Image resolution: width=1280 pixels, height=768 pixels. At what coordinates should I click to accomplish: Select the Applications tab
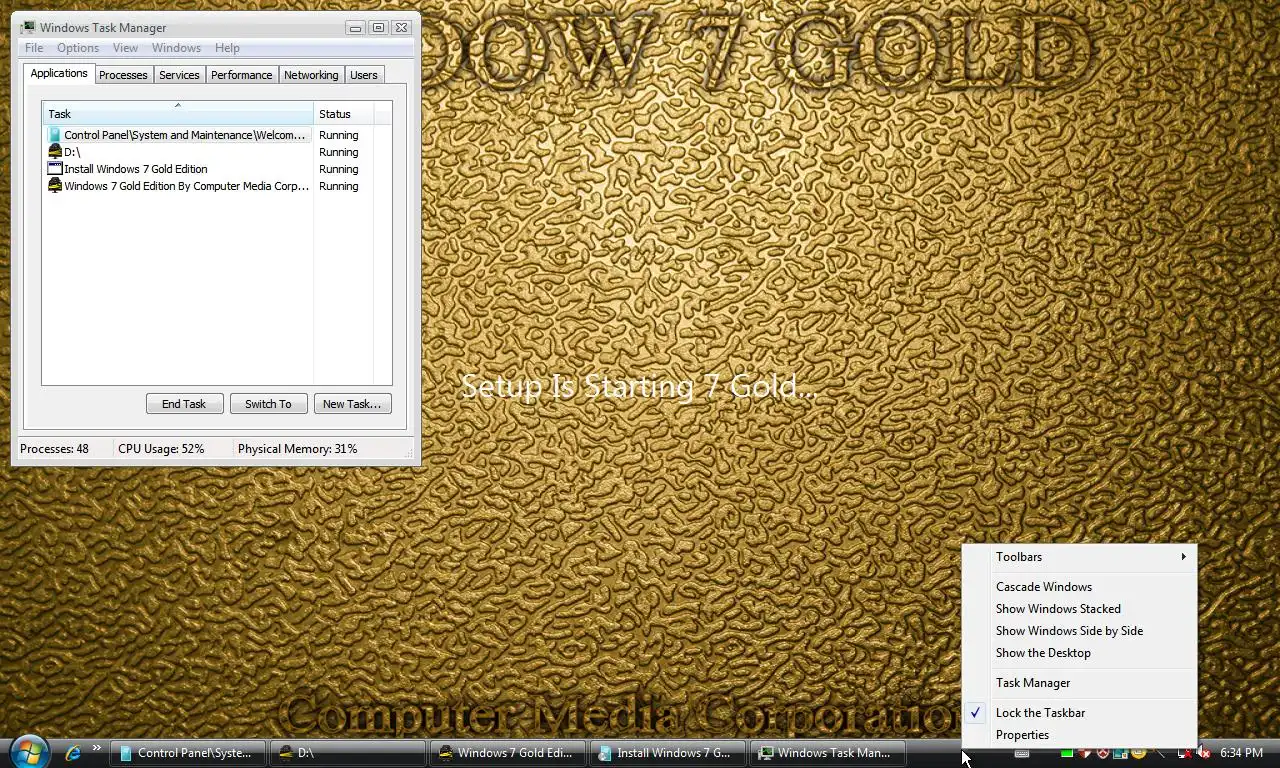(x=59, y=74)
